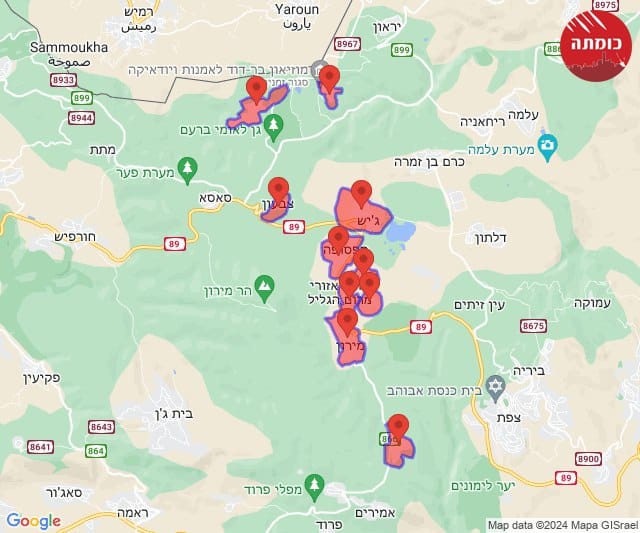Click the מערת פער tree icon
The width and height of the screenshot is (640, 533).
pyautogui.click(x=188, y=171)
